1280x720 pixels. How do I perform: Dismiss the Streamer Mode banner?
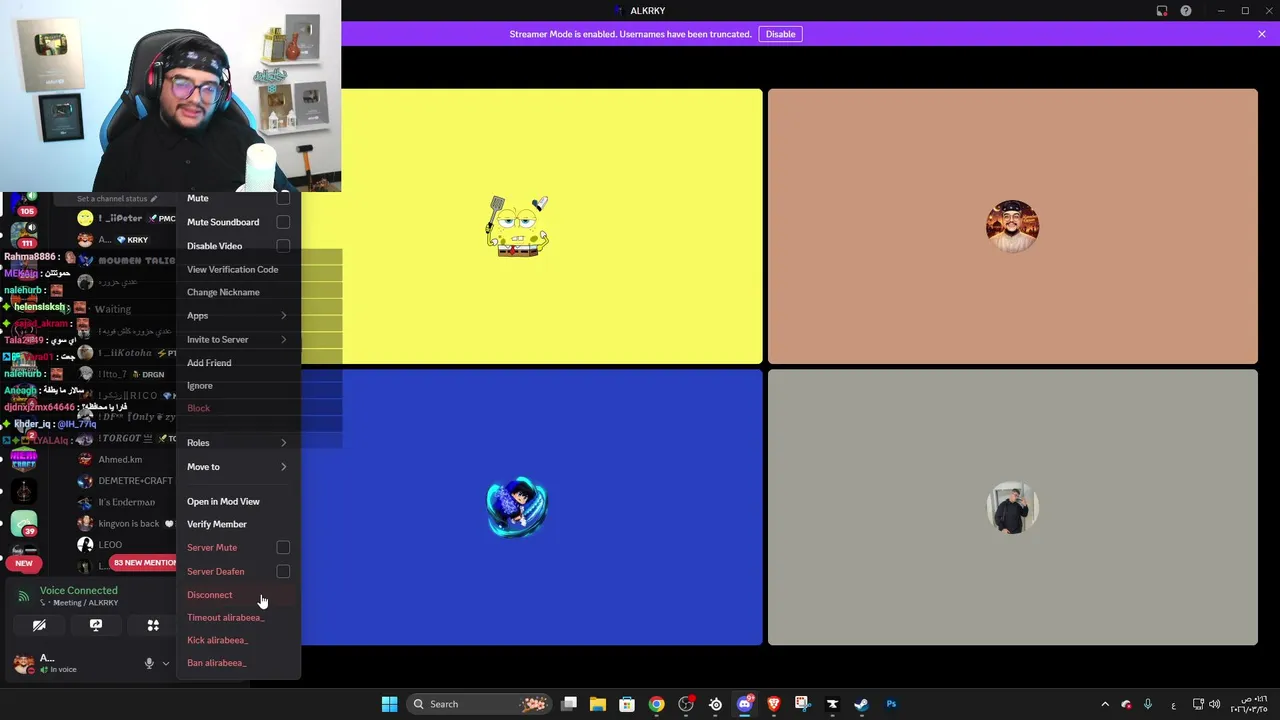click(x=1262, y=34)
